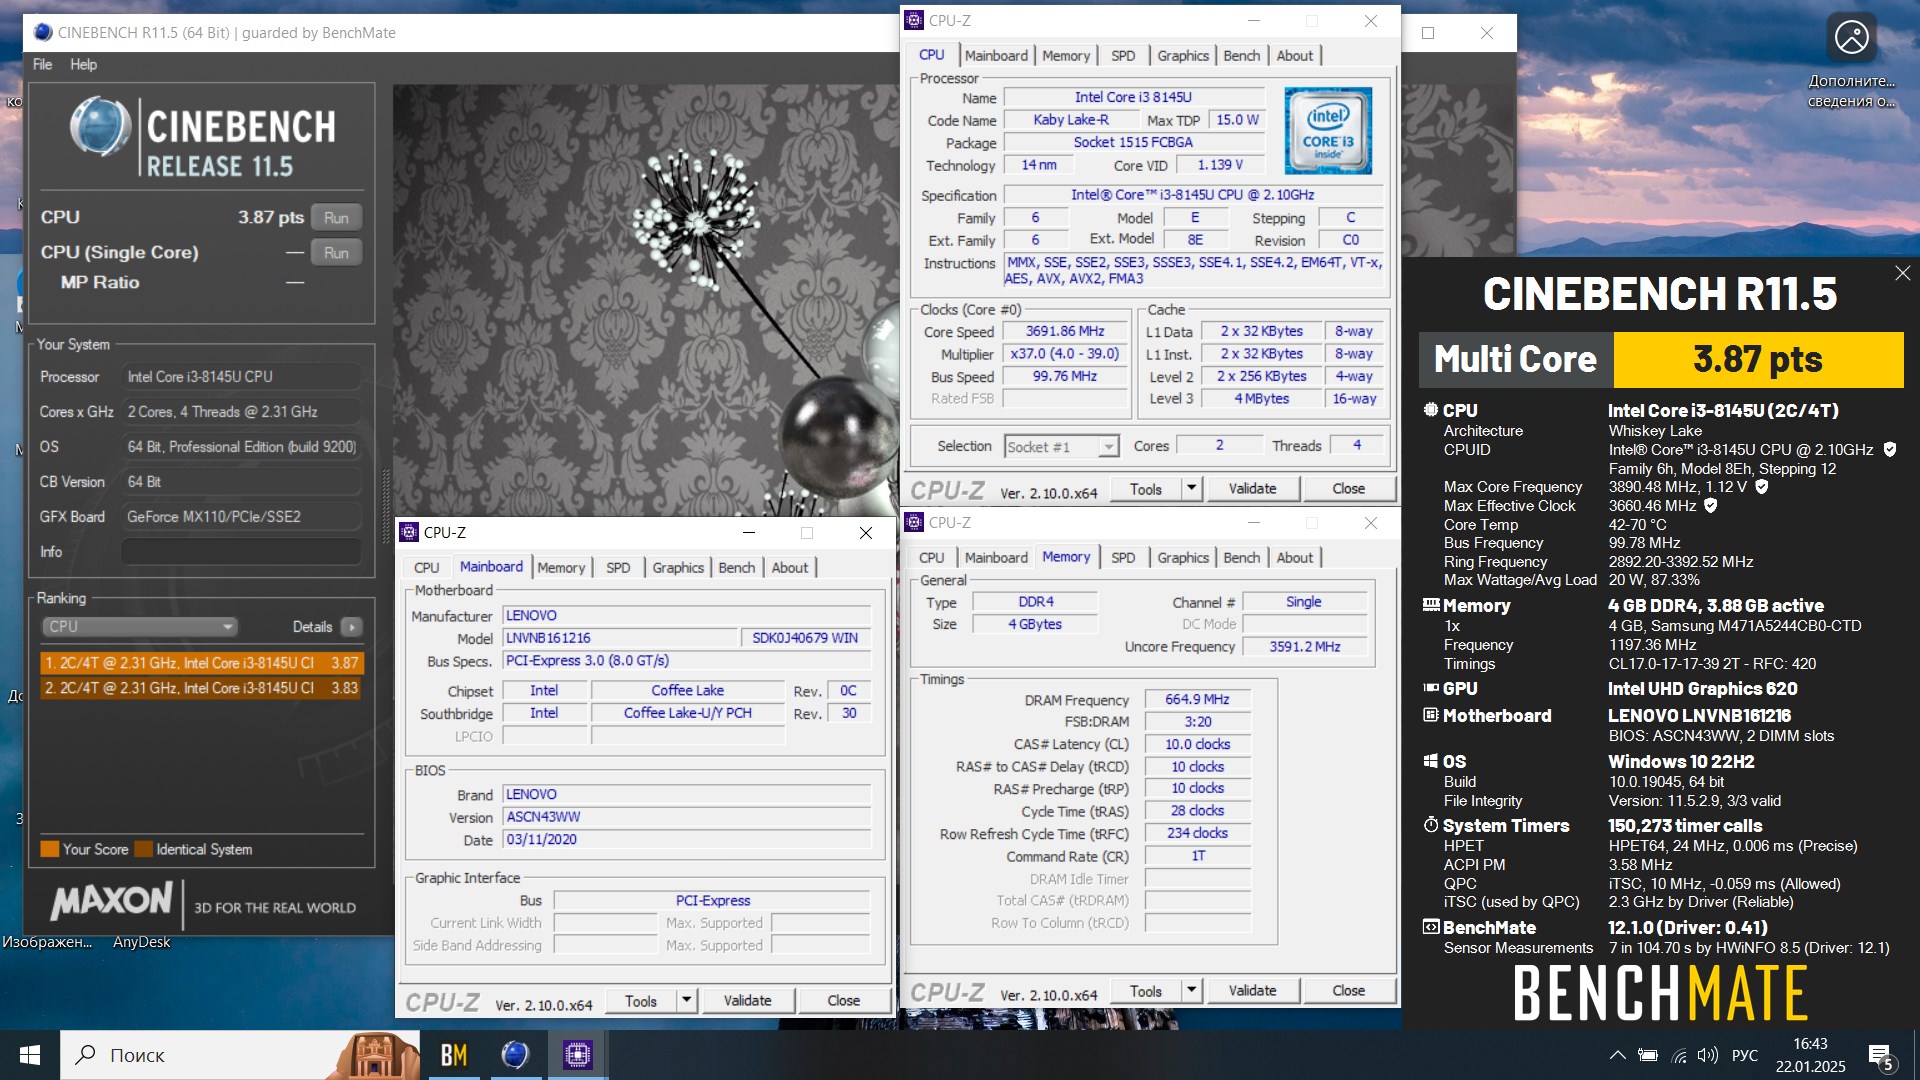Run the CPU multi-core benchmark
The image size is (1920, 1080).
[336, 217]
